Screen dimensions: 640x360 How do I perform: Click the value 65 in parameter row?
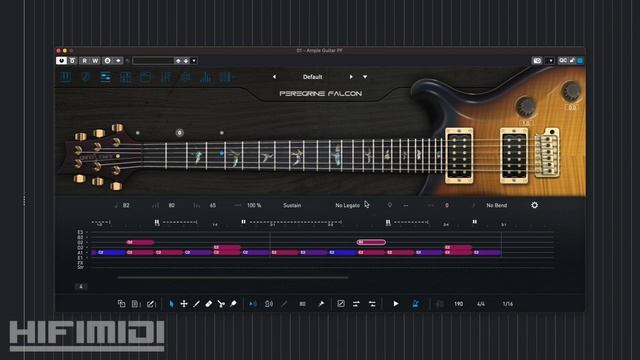[213, 205]
